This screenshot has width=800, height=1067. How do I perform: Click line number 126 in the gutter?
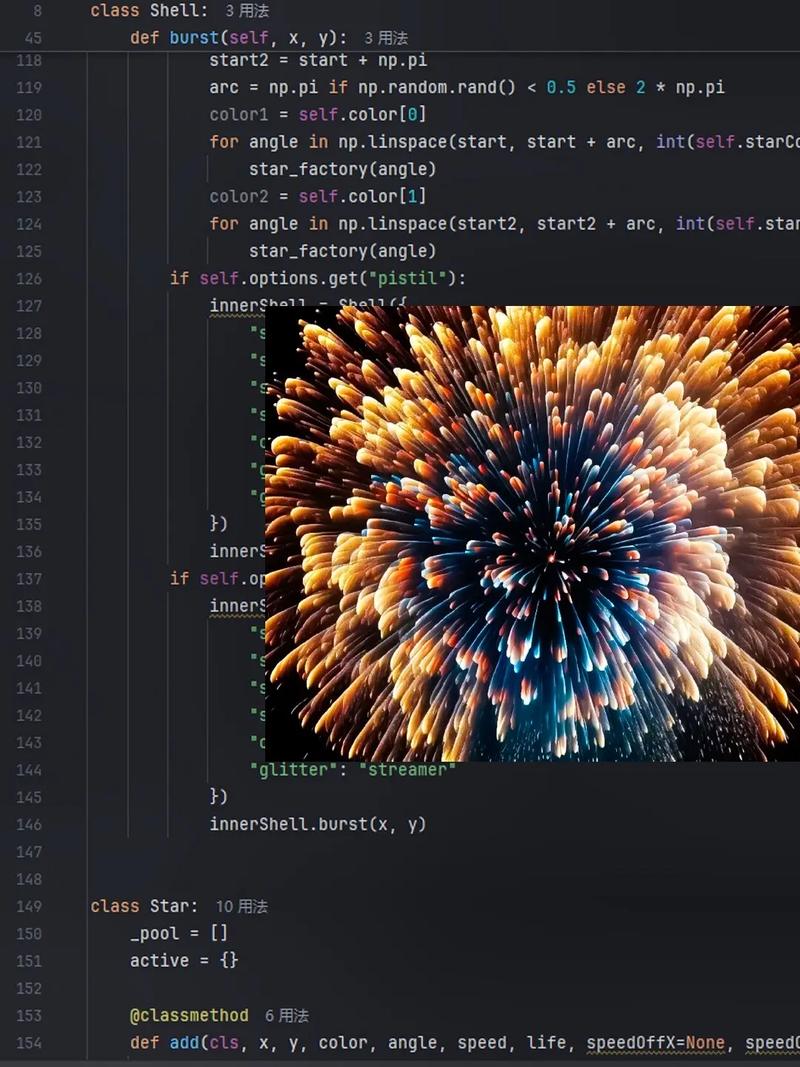point(28,278)
